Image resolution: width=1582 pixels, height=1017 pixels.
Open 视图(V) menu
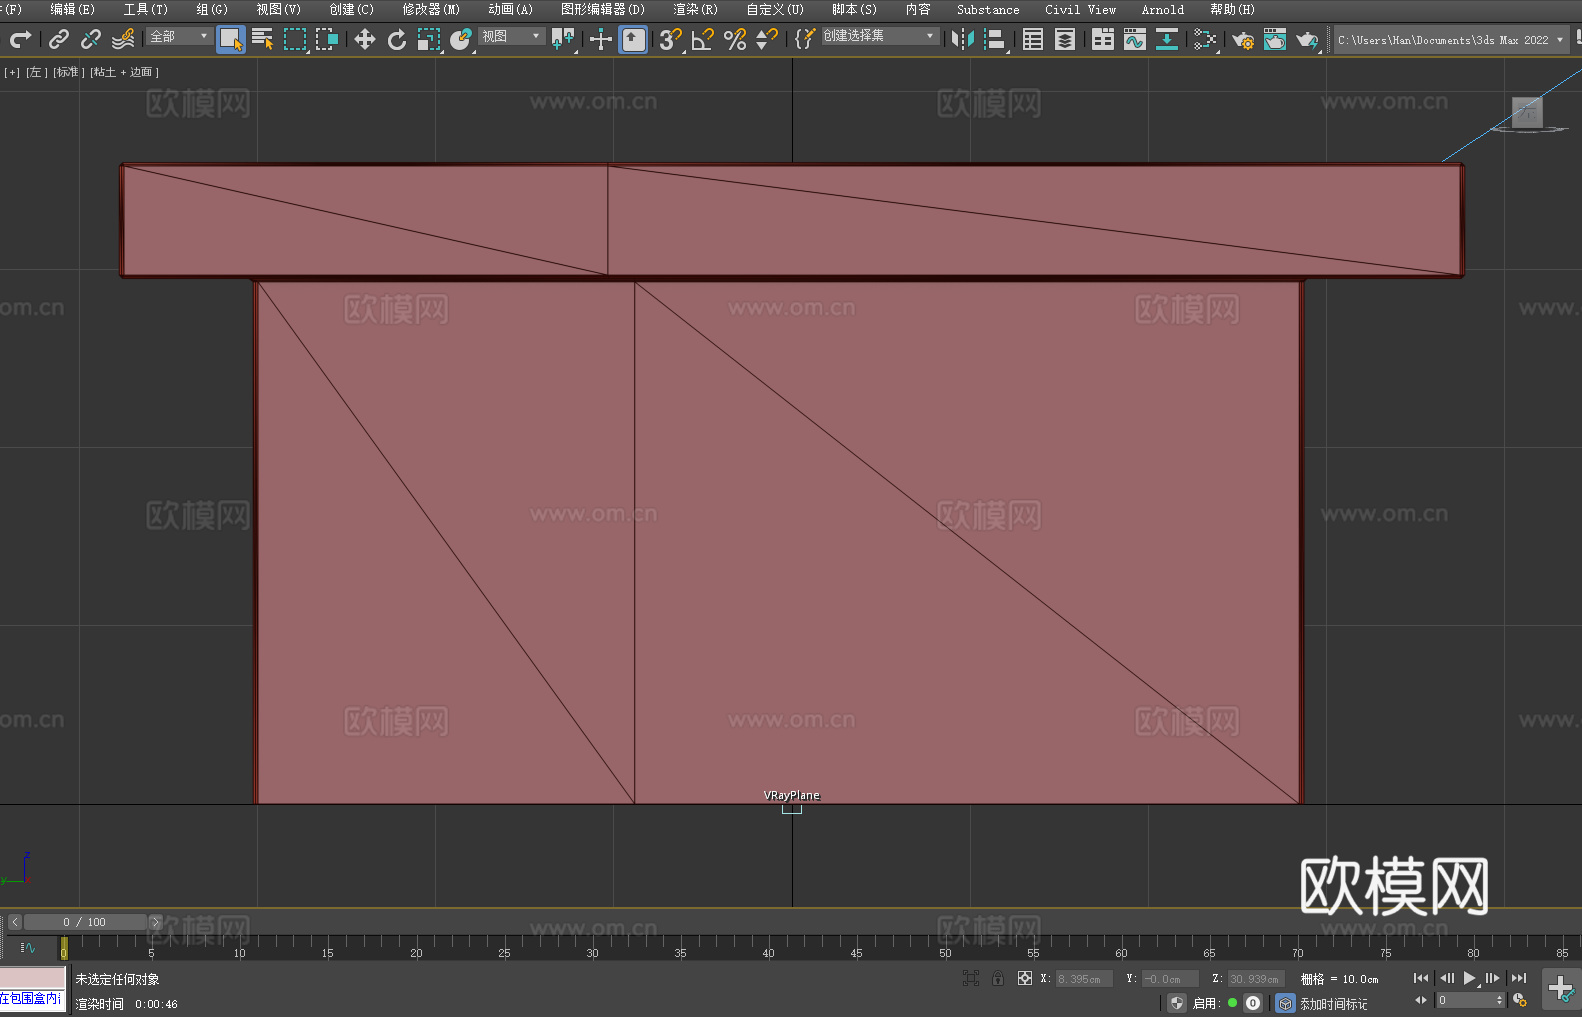click(x=278, y=9)
